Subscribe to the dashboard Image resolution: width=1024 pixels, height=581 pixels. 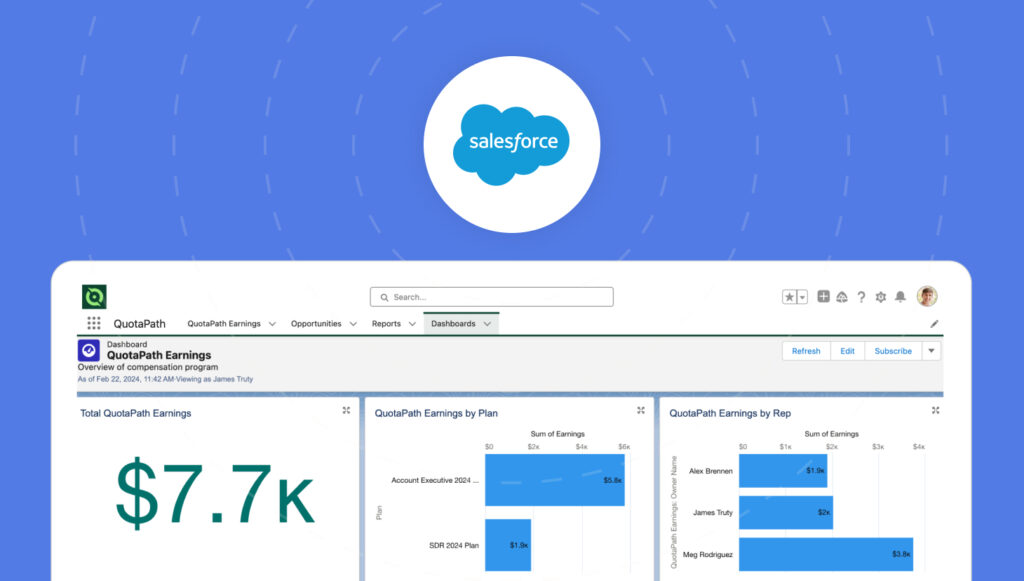pos(893,351)
